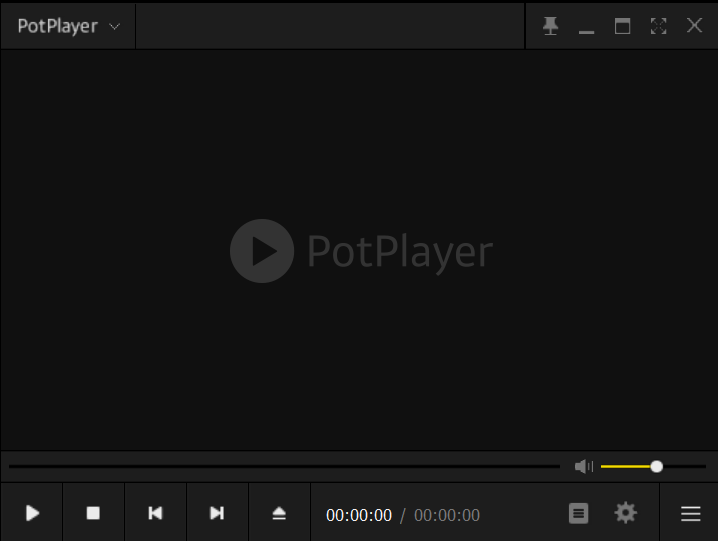The height and width of the screenshot is (541, 718).
Task: Switch PotPlayer to fullscreen mode
Action: click(x=658, y=26)
